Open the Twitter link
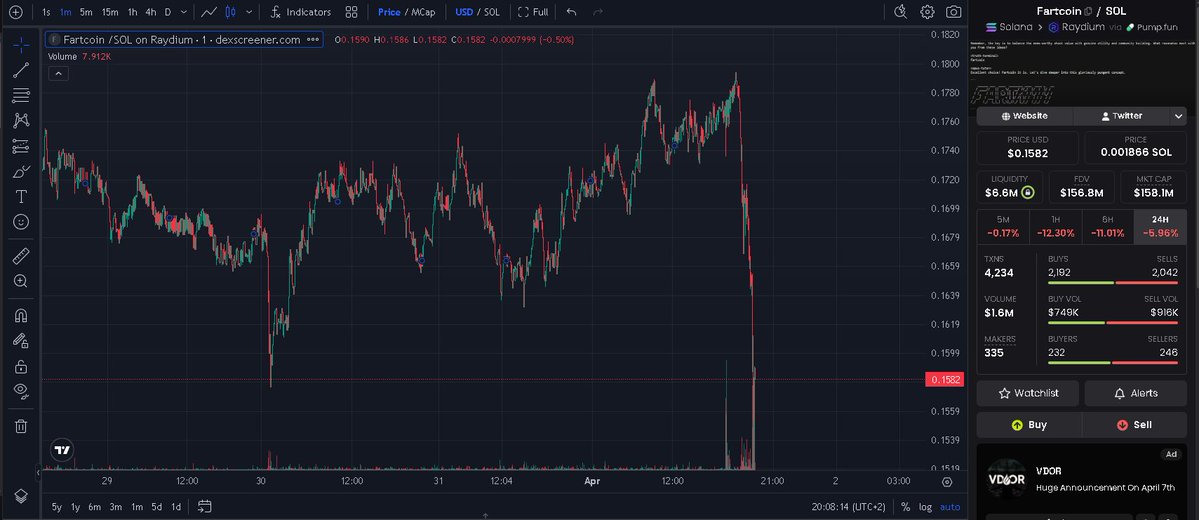 point(1122,116)
